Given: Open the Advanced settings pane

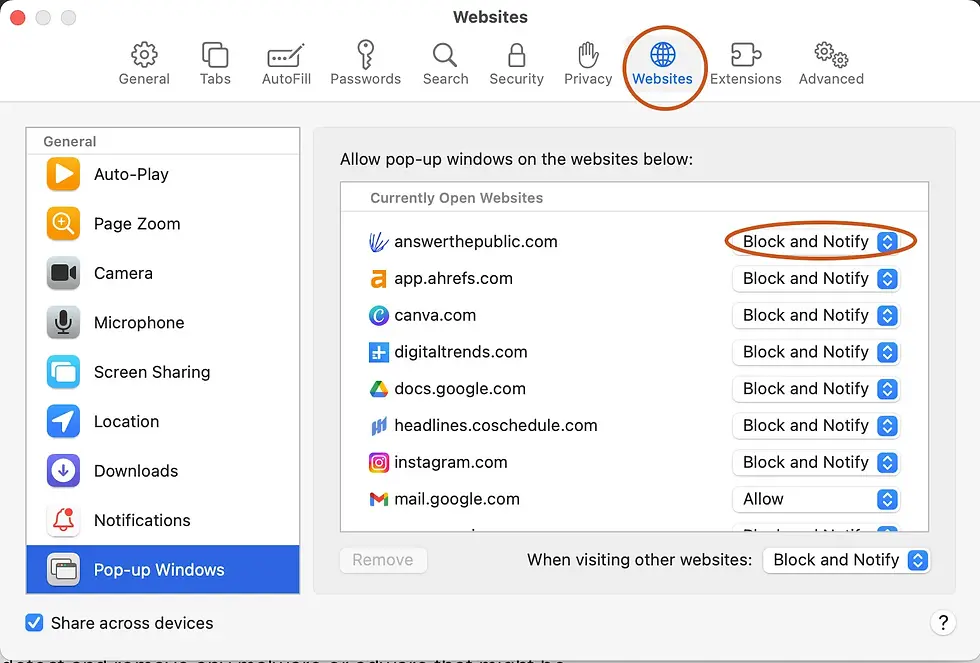Looking at the screenshot, I should tap(830, 62).
